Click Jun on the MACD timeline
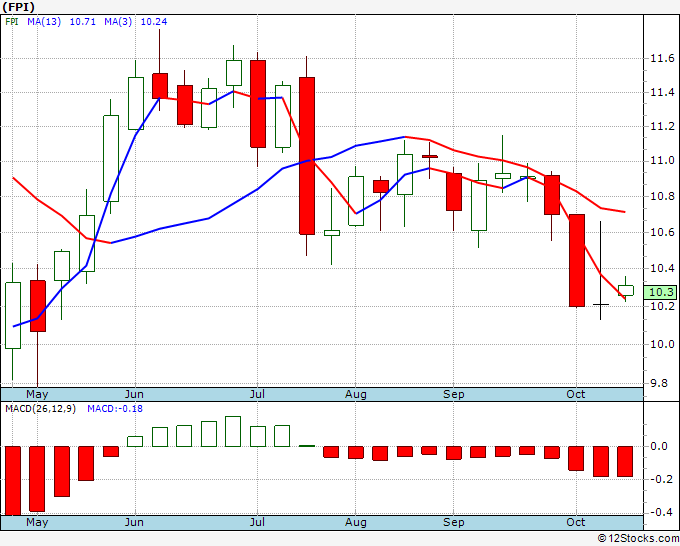Image resolution: width=680 pixels, height=546 pixels. coord(134,522)
